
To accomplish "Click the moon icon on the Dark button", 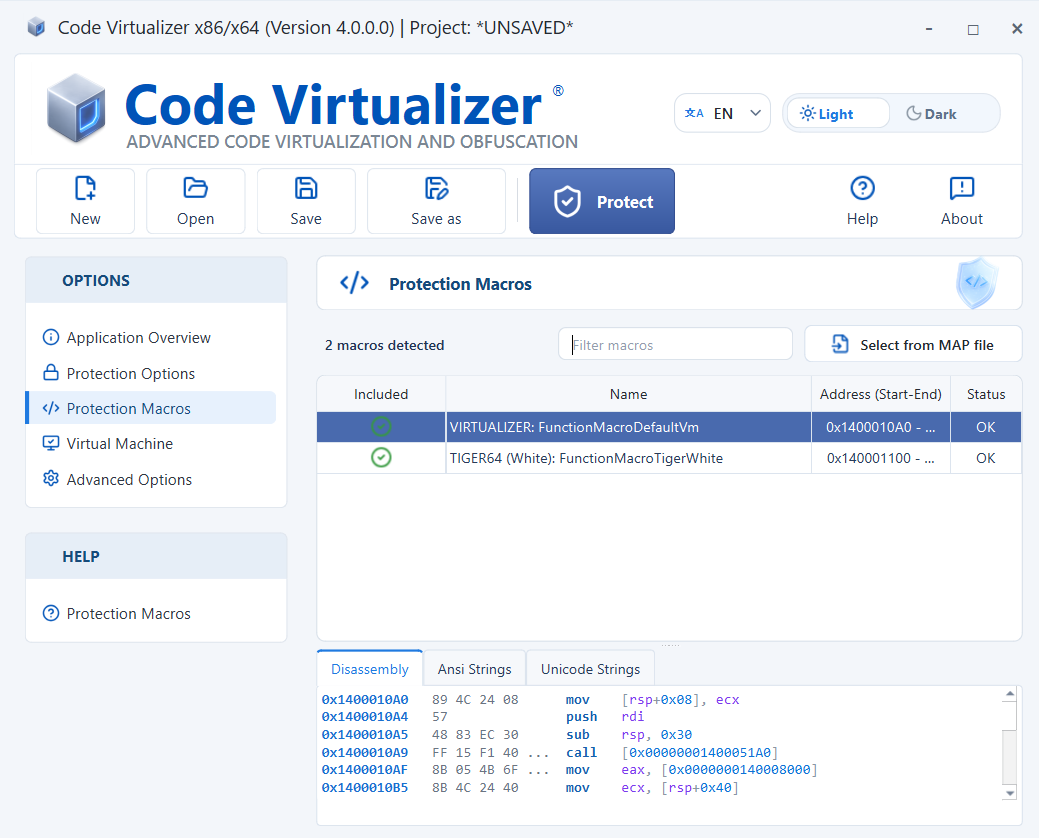I will (914, 113).
